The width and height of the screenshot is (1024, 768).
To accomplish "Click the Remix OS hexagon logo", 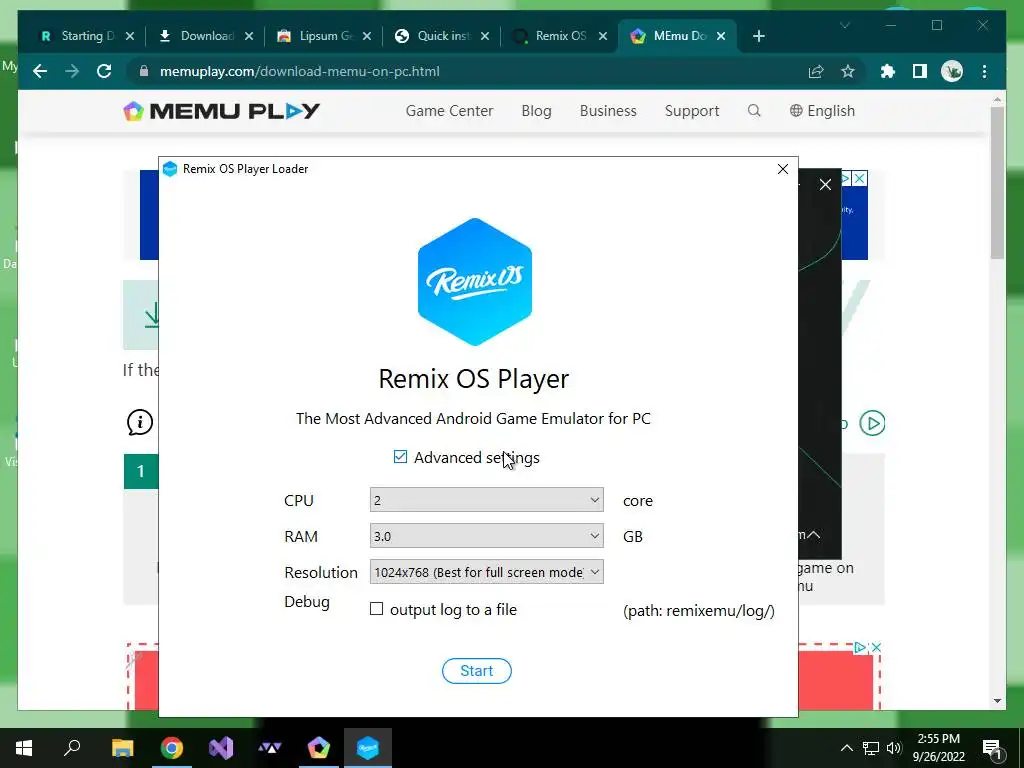I will click(x=475, y=281).
